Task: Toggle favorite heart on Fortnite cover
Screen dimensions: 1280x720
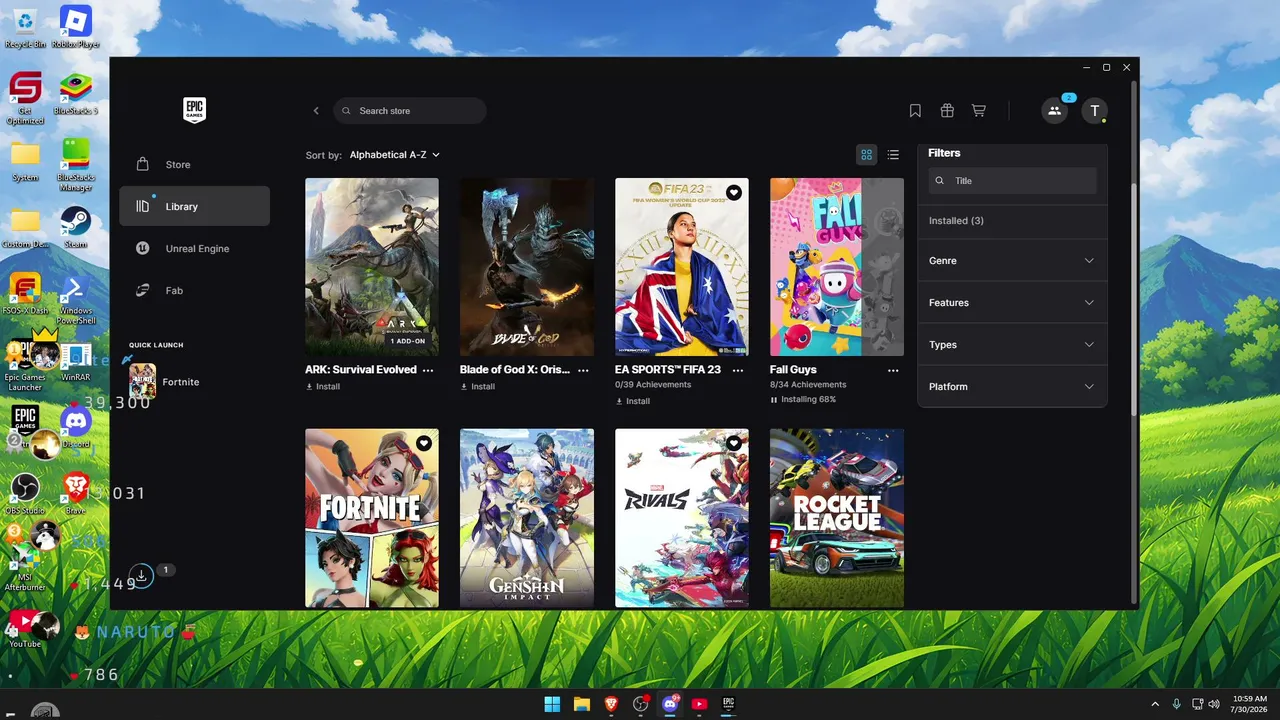Action: 424,443
